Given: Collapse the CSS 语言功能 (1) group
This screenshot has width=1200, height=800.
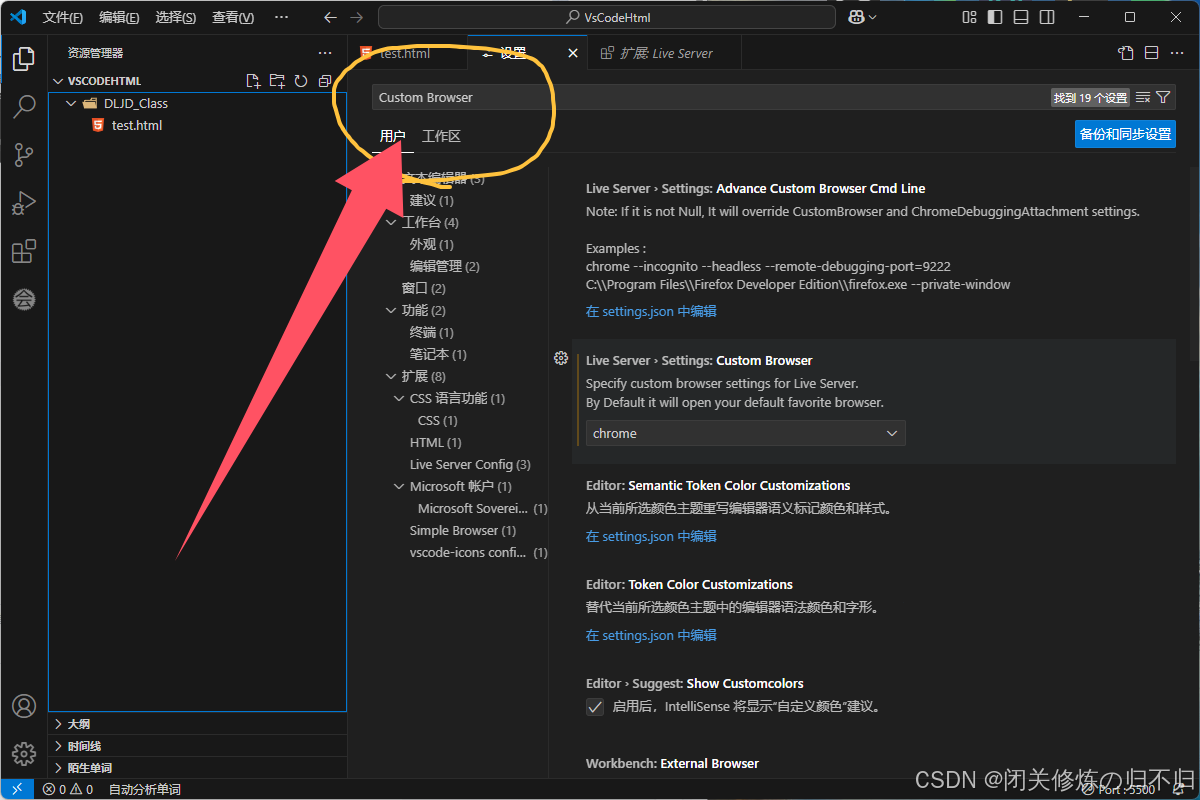Looking at the screenshot, I should tap(399, 398).
